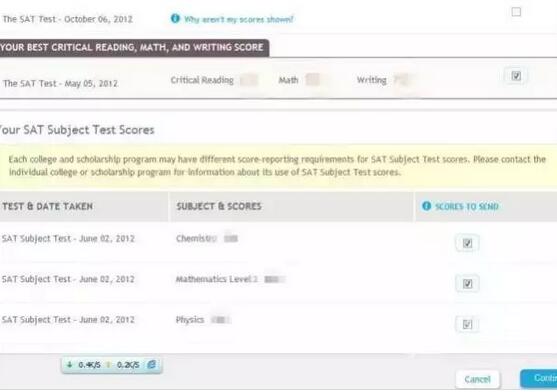Click the info icon next to Scores To Send
Viewport: 557px width, 392px height.
pos(426,206)
